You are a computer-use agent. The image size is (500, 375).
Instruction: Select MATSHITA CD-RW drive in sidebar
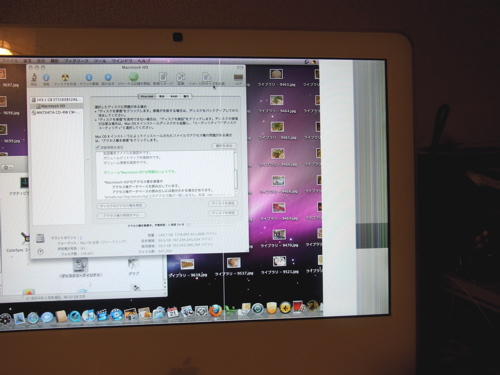tap(57, 113)
